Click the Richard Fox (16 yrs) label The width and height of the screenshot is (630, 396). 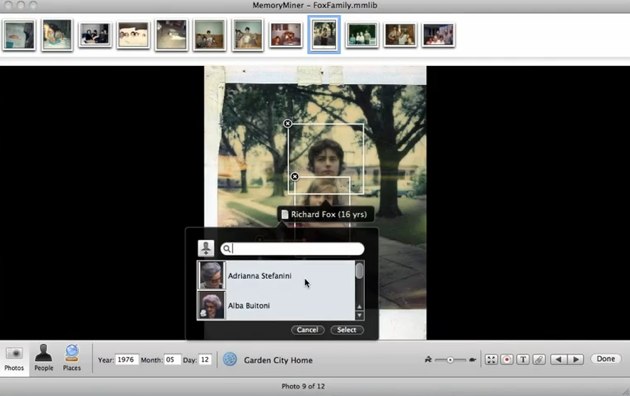tap(325, 214)
